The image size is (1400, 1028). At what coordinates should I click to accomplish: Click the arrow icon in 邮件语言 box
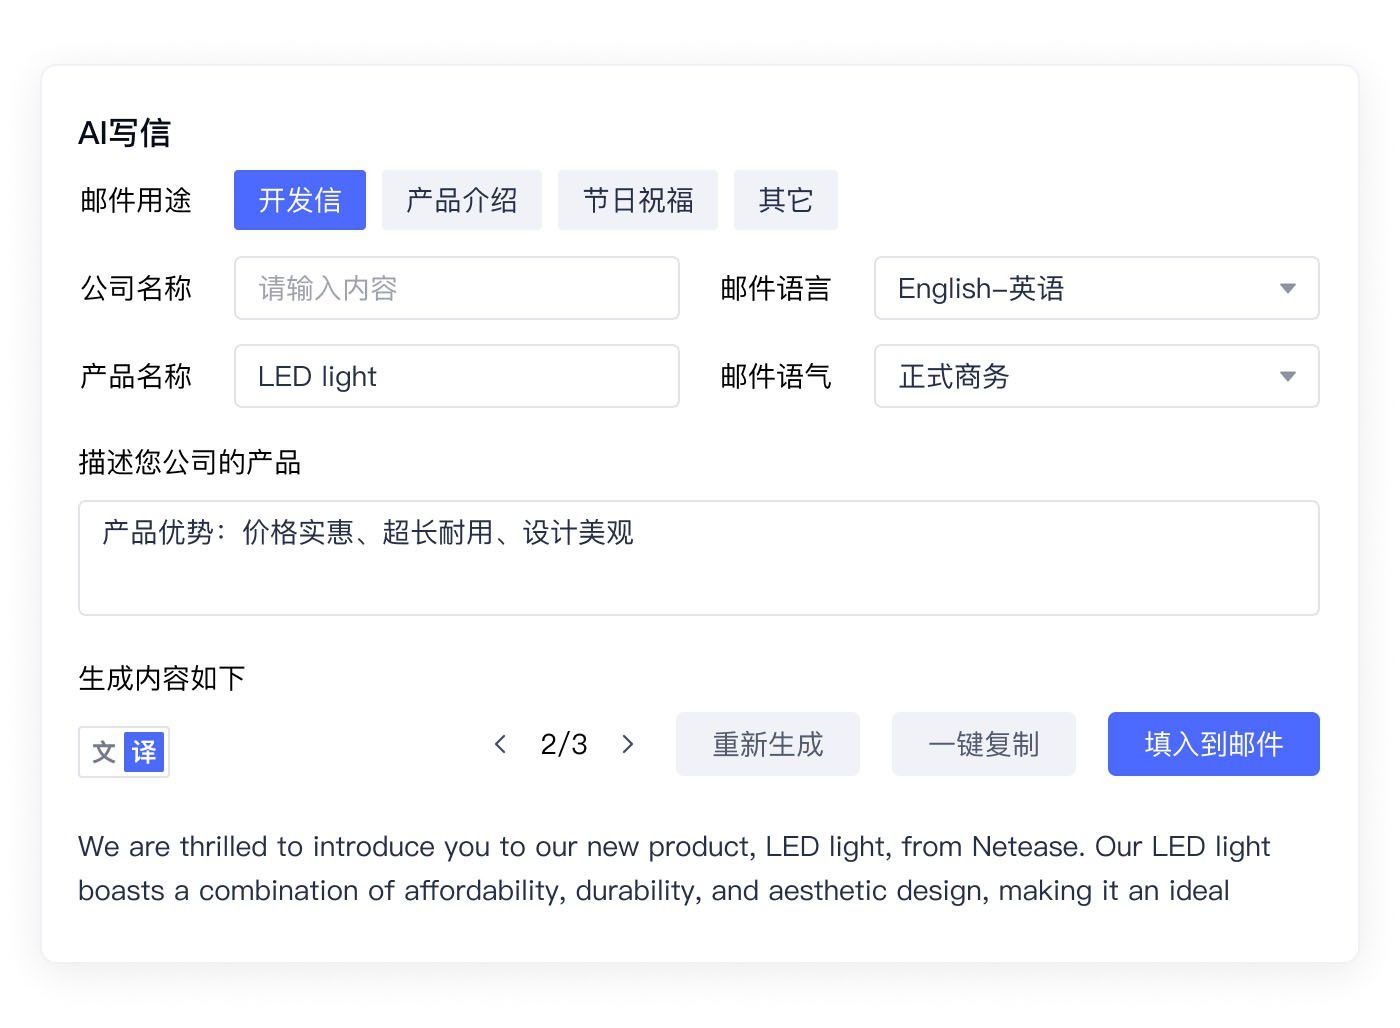(1287, 288)
